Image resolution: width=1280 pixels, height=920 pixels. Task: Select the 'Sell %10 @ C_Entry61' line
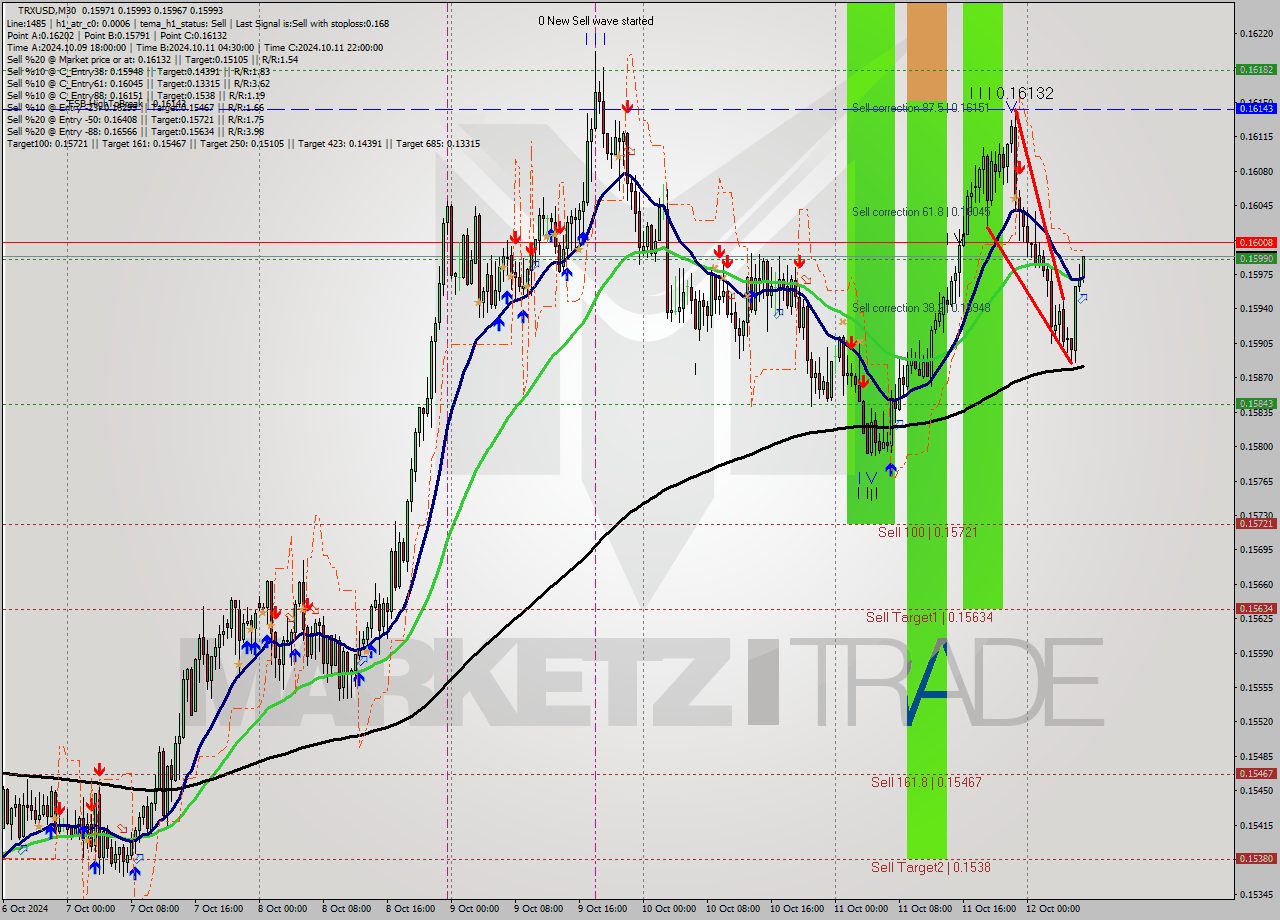[x=137, y=83]
